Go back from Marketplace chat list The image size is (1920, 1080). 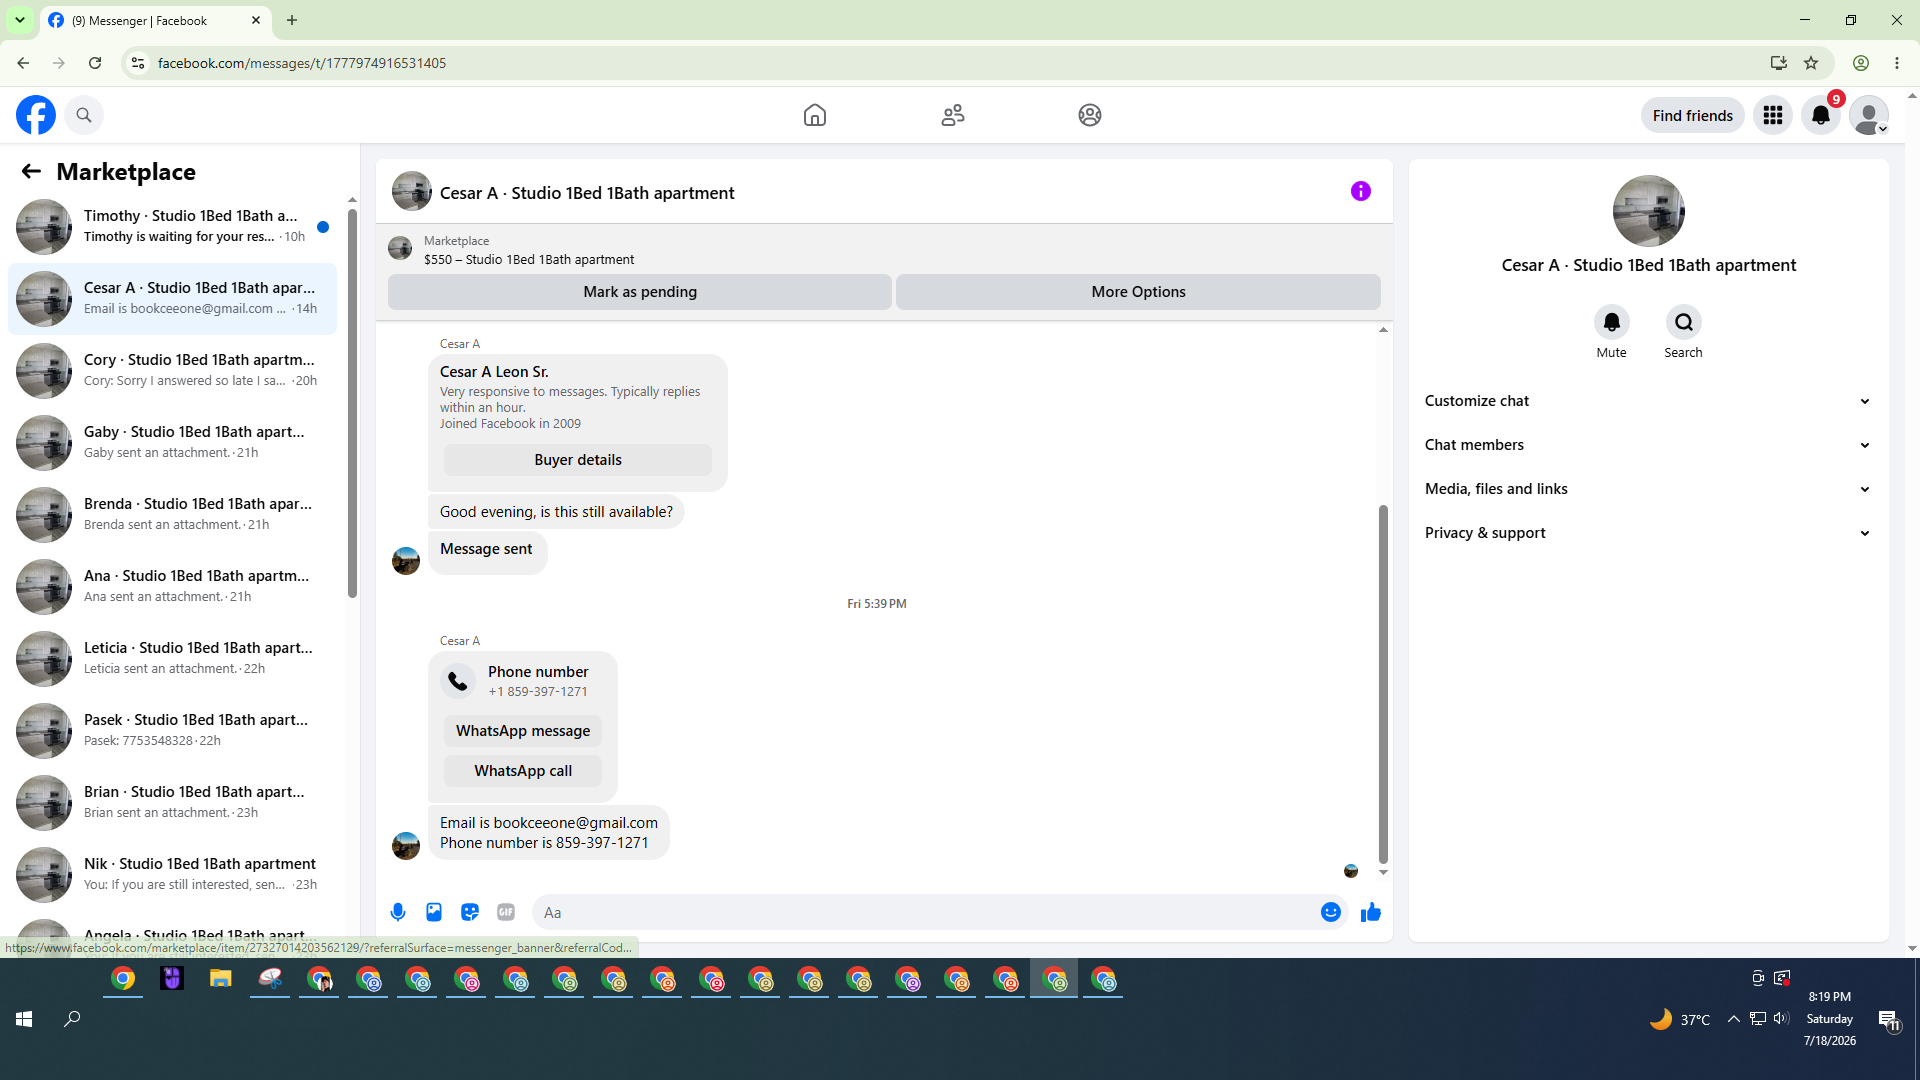pyautogui.click(x=31, y=172)
